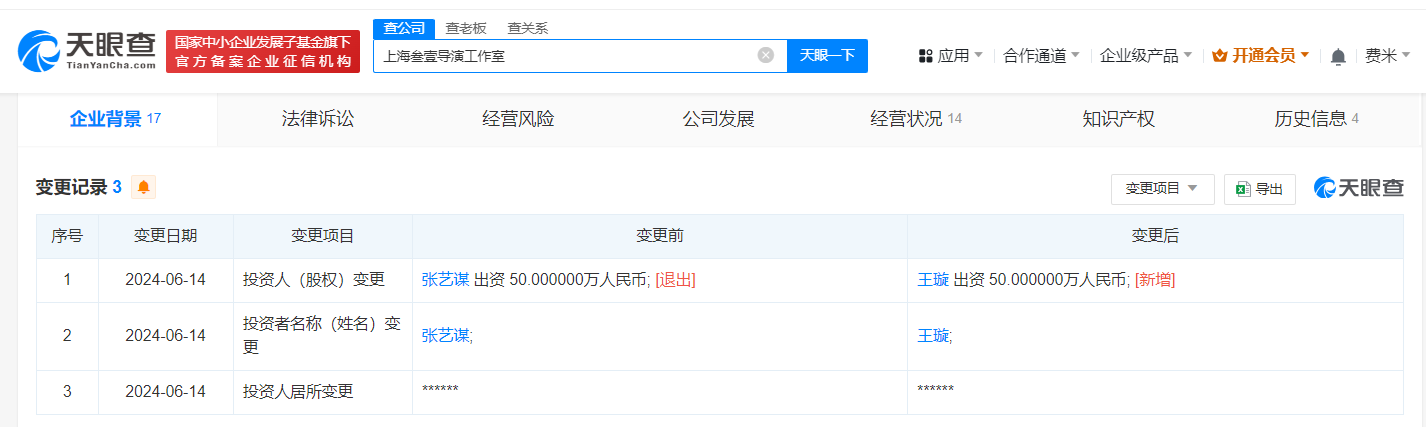Select the 查老板 search tab
The image size is (1426, 427).
pos(465,28)
